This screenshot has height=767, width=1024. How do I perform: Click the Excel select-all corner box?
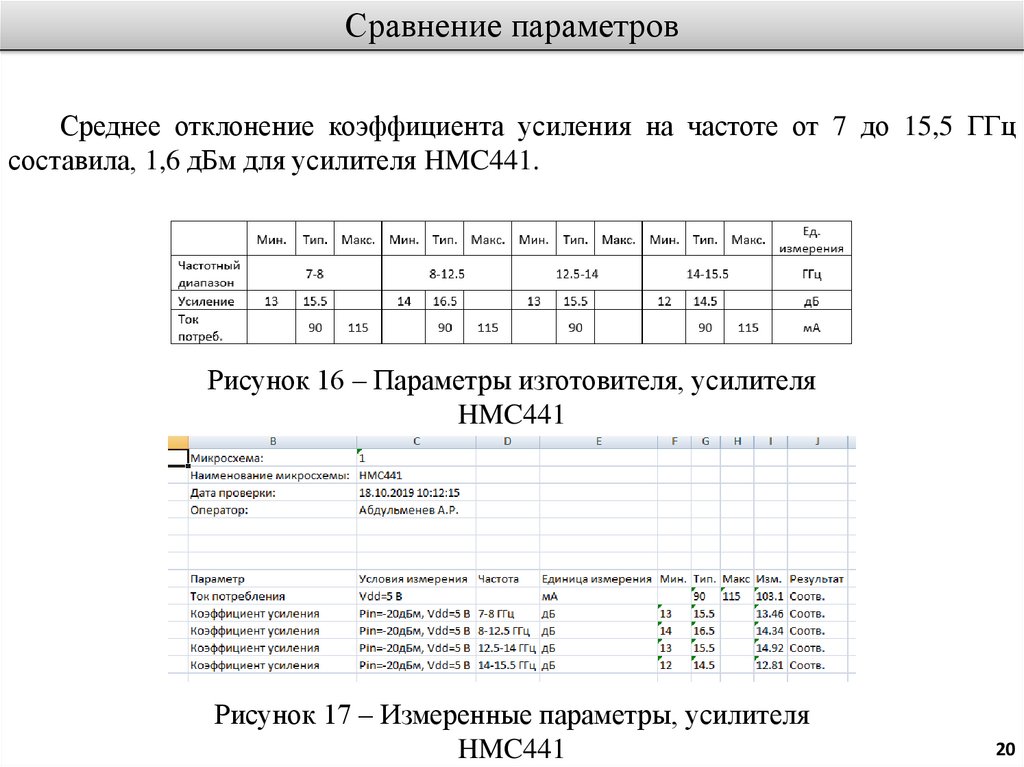tap(177, 441)
